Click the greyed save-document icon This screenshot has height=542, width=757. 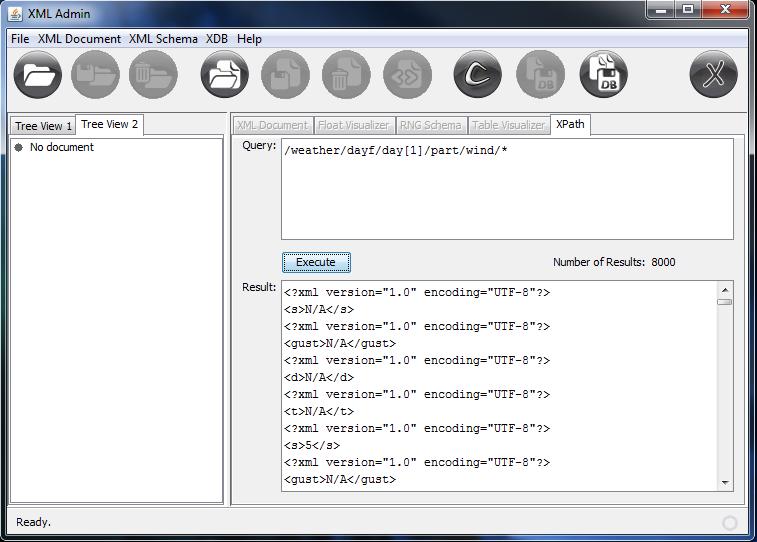tap(285, 75)
